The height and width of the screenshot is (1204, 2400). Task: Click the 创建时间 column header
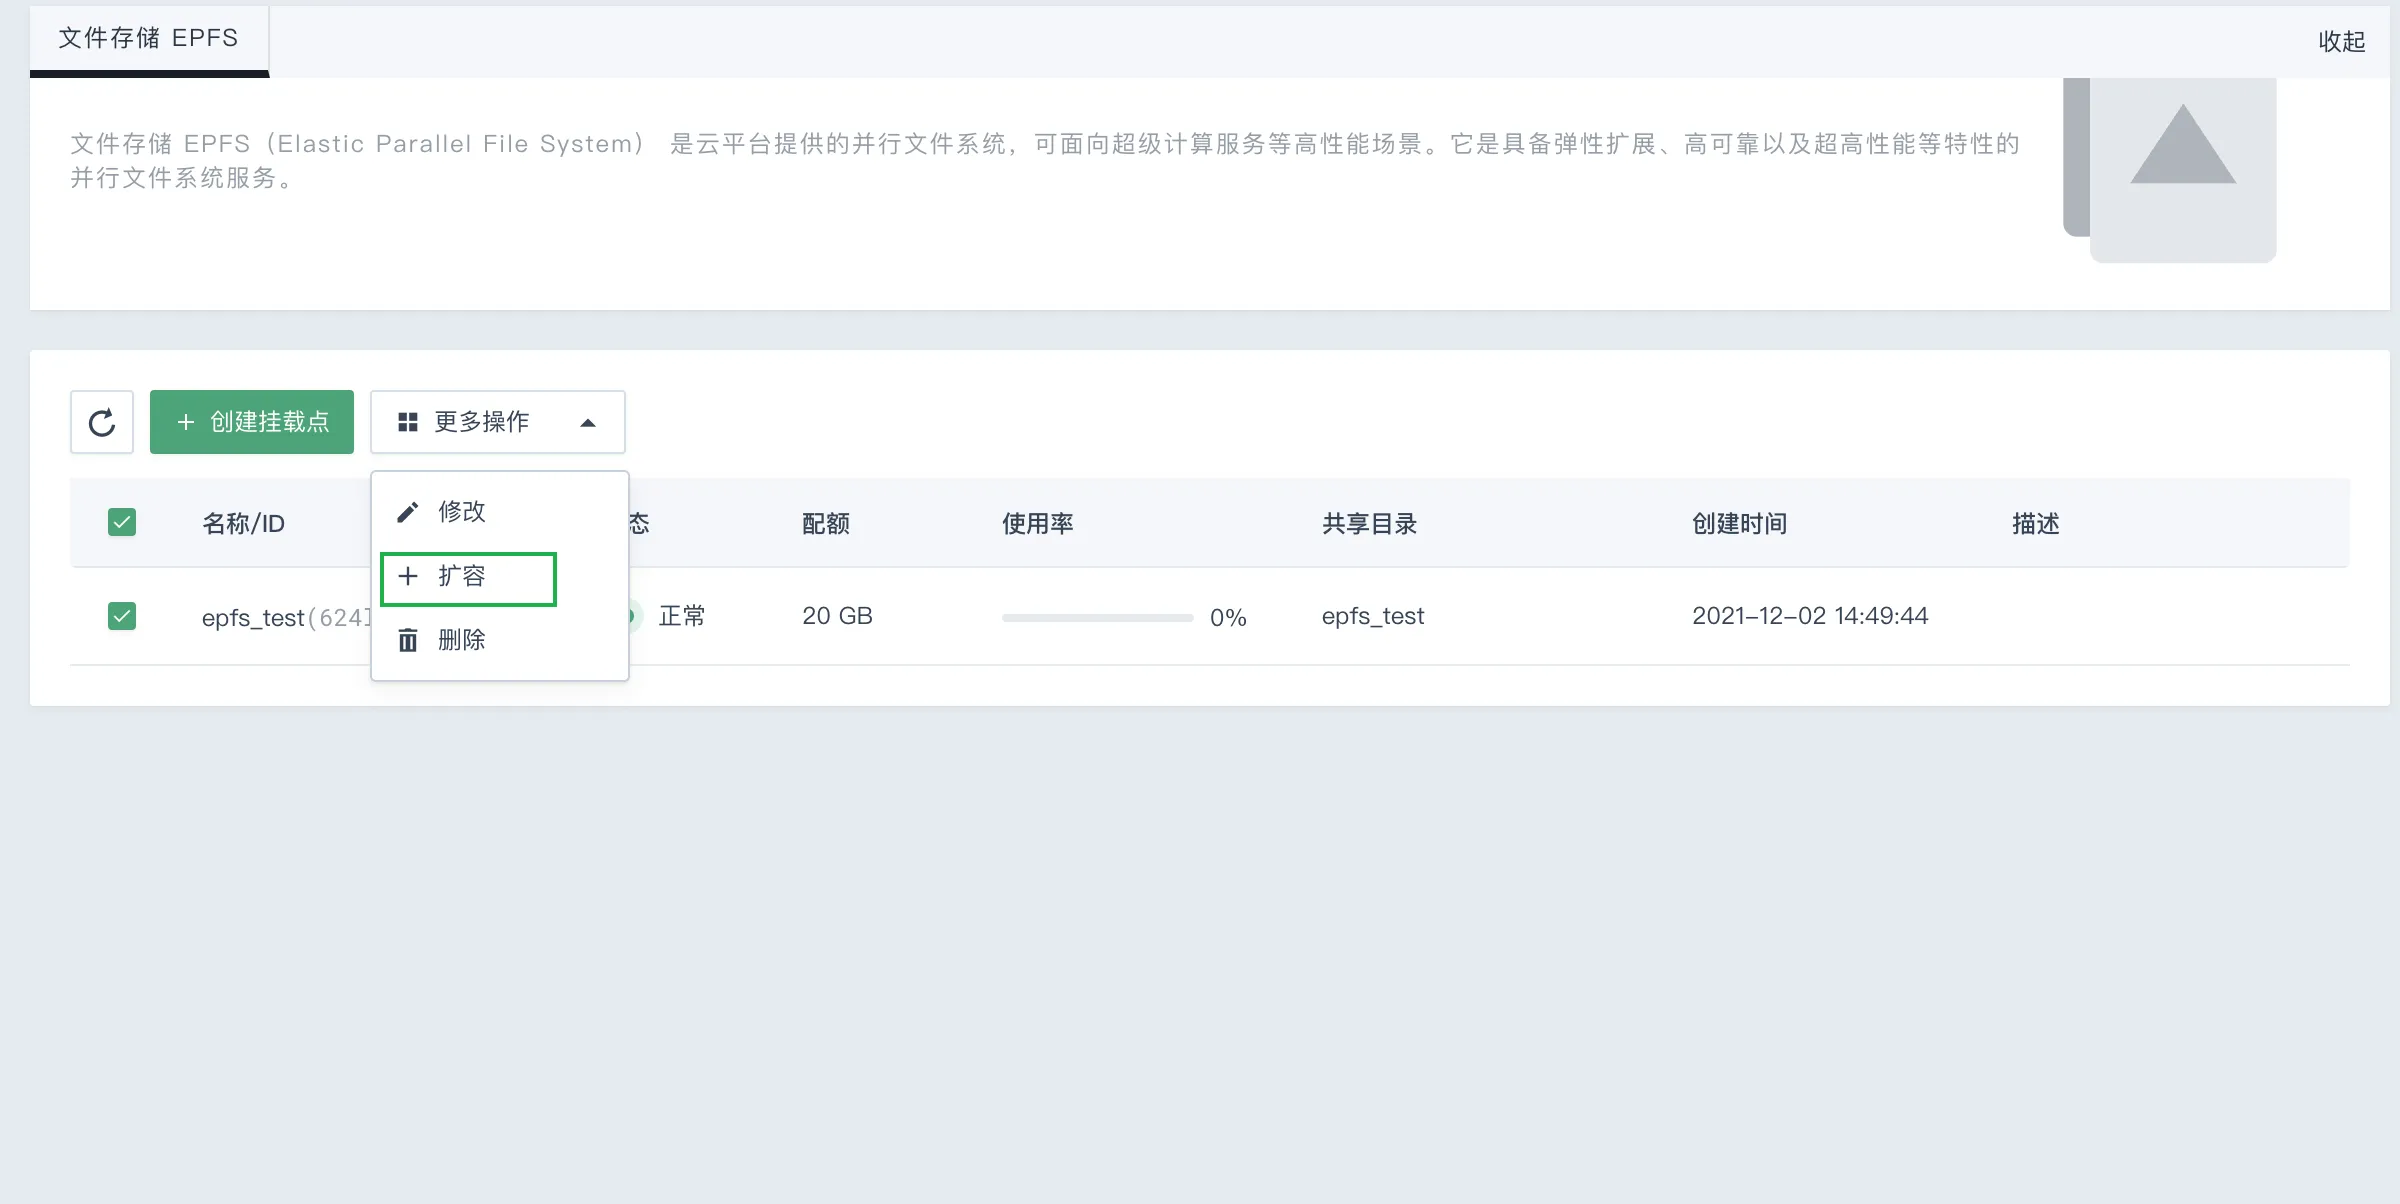(1739, 524)
